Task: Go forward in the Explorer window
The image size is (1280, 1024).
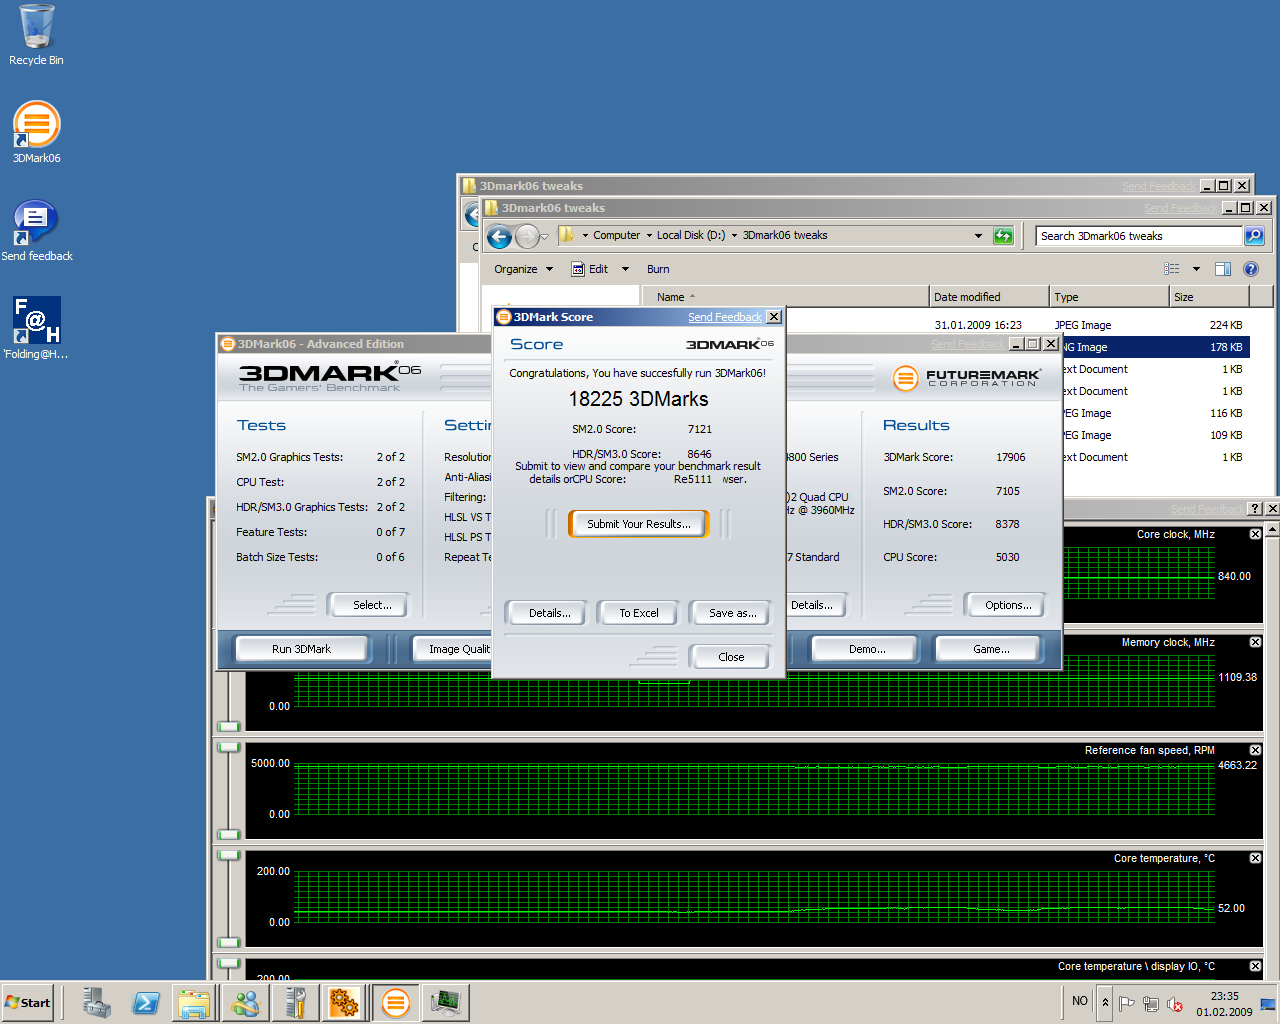Action: coord(527,236)
